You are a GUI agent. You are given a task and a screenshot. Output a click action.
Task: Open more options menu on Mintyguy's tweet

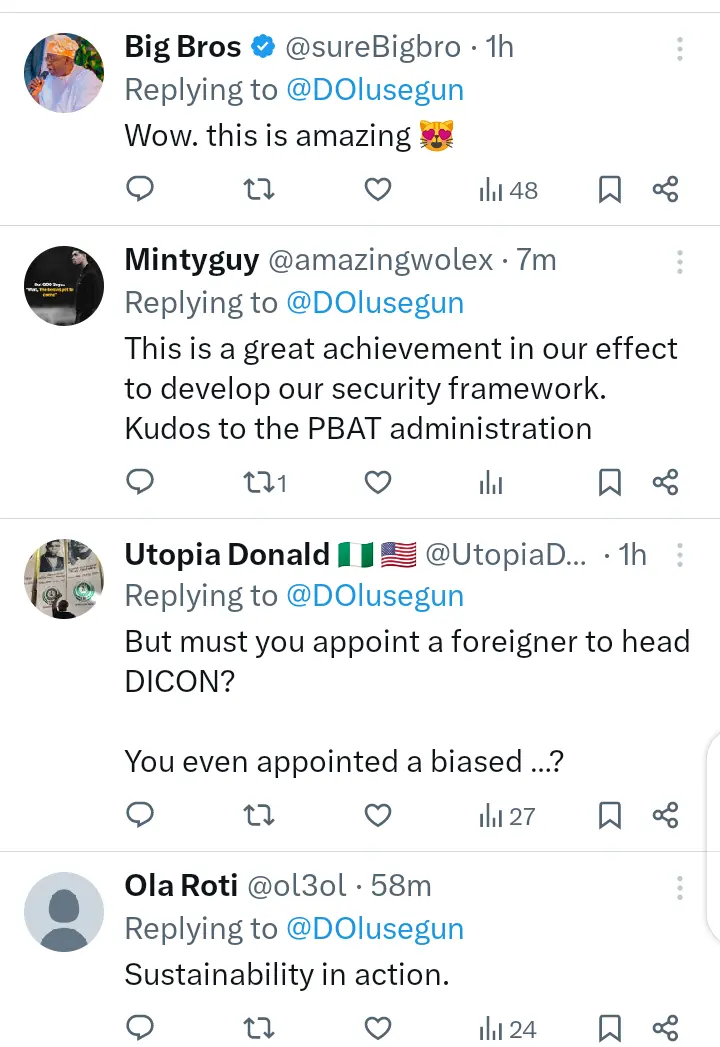680,261
